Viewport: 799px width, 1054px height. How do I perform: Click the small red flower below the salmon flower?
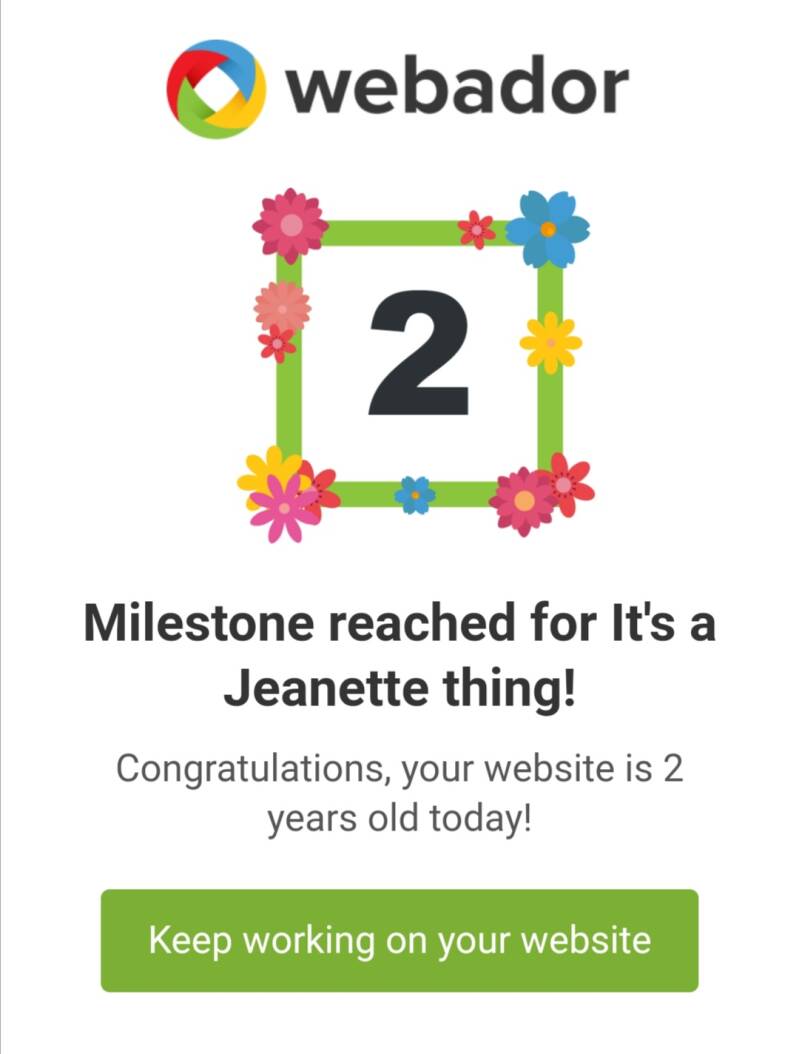click(277, 344)
